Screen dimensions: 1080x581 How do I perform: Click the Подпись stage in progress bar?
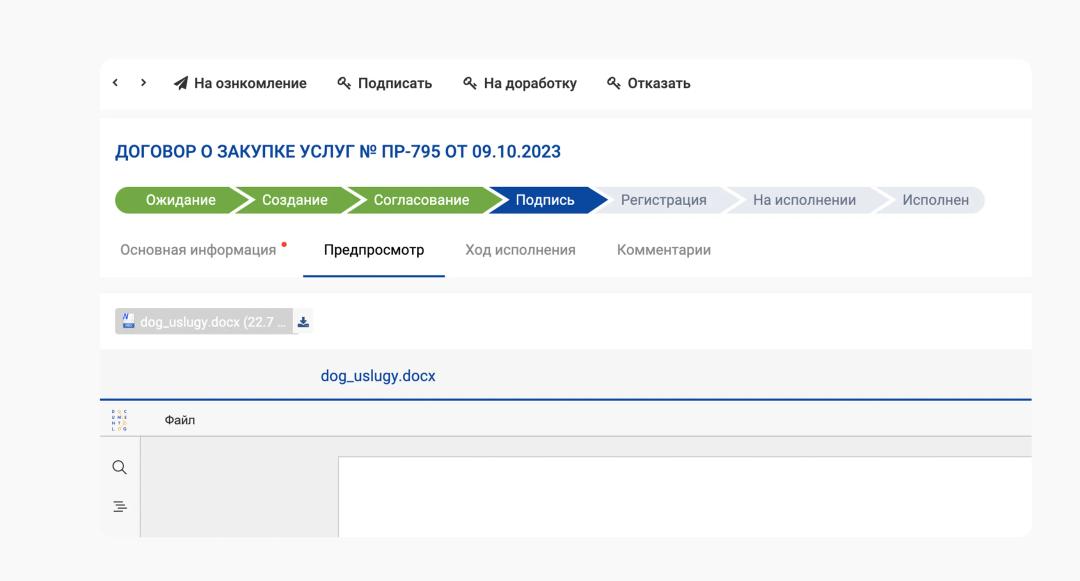click(545, 200)
